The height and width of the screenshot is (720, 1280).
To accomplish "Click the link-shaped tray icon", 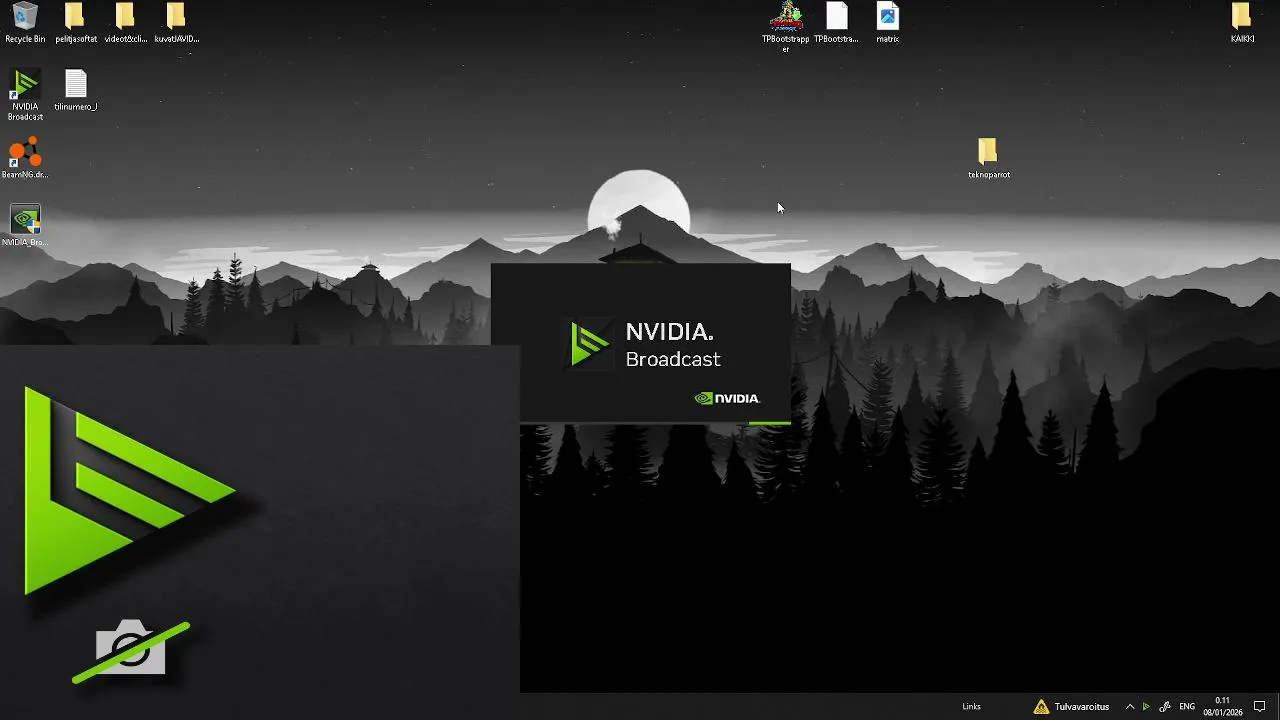I will pyautogui.click(x=1165, y=707).
